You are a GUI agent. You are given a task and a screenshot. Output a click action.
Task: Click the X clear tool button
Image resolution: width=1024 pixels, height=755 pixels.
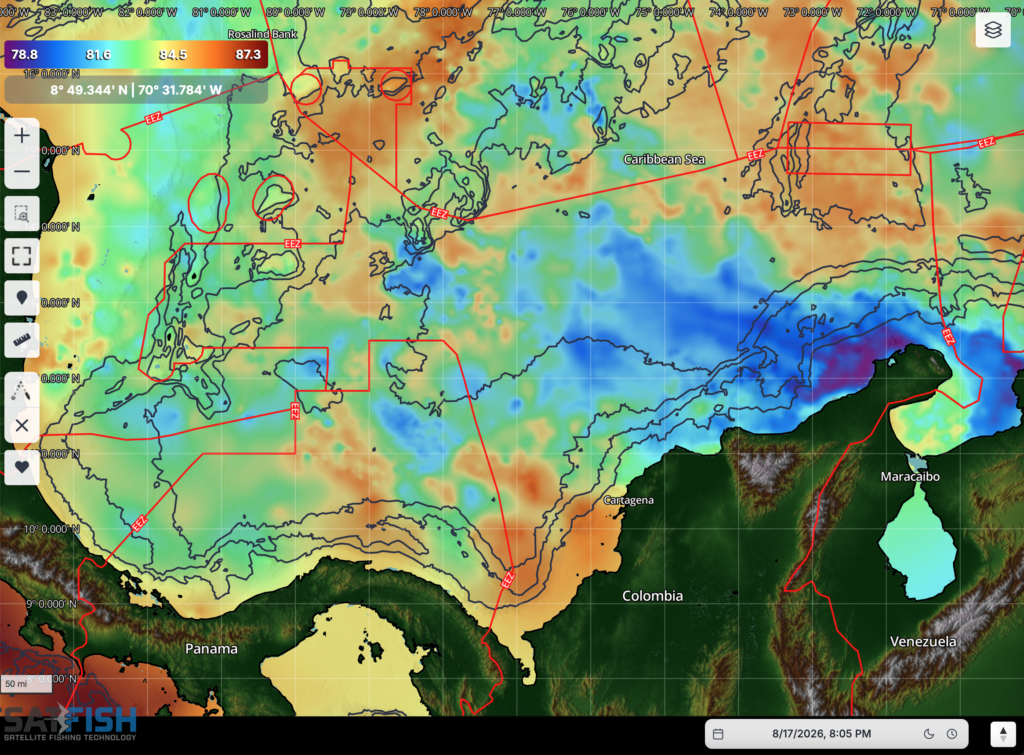pos(22,426)
